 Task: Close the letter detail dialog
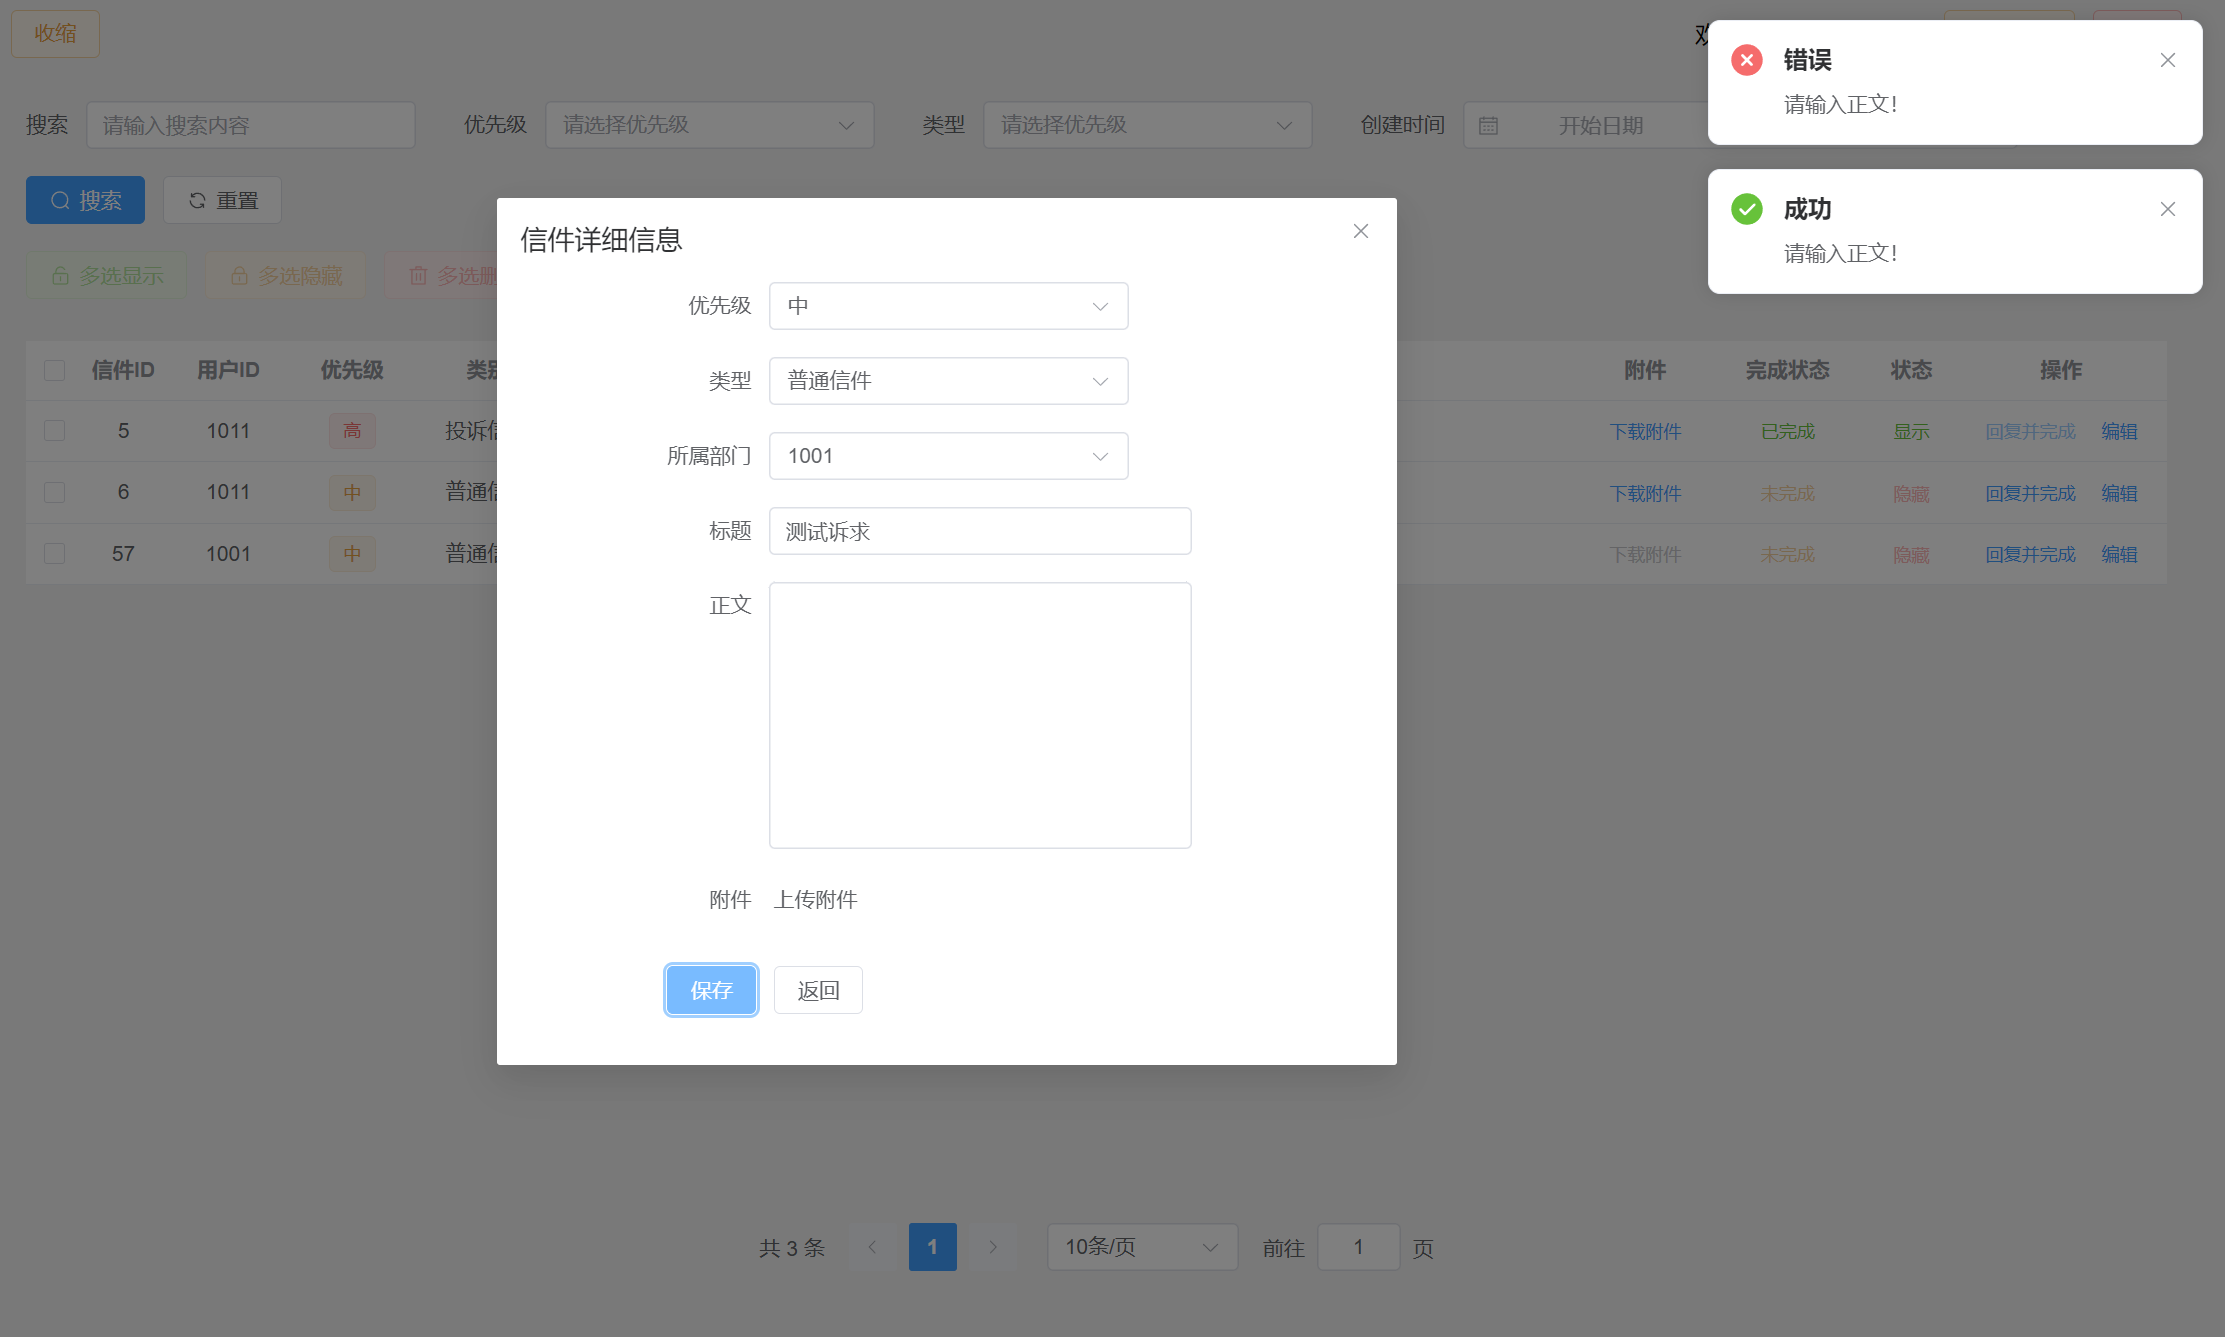tap(1360, 231)
